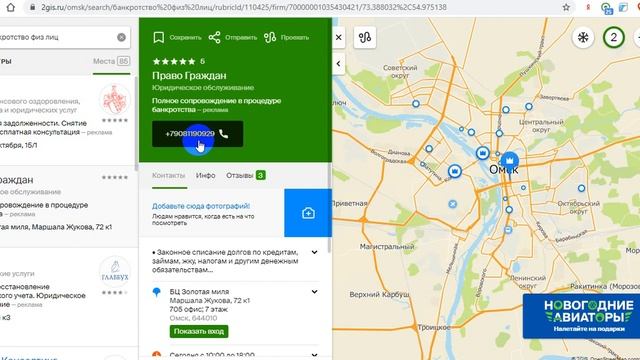Image resolution: width=640 pixels, height=360 pixels.
Task: Click the browser home icon
Action: pyautogui.click(x=11, y=7)
